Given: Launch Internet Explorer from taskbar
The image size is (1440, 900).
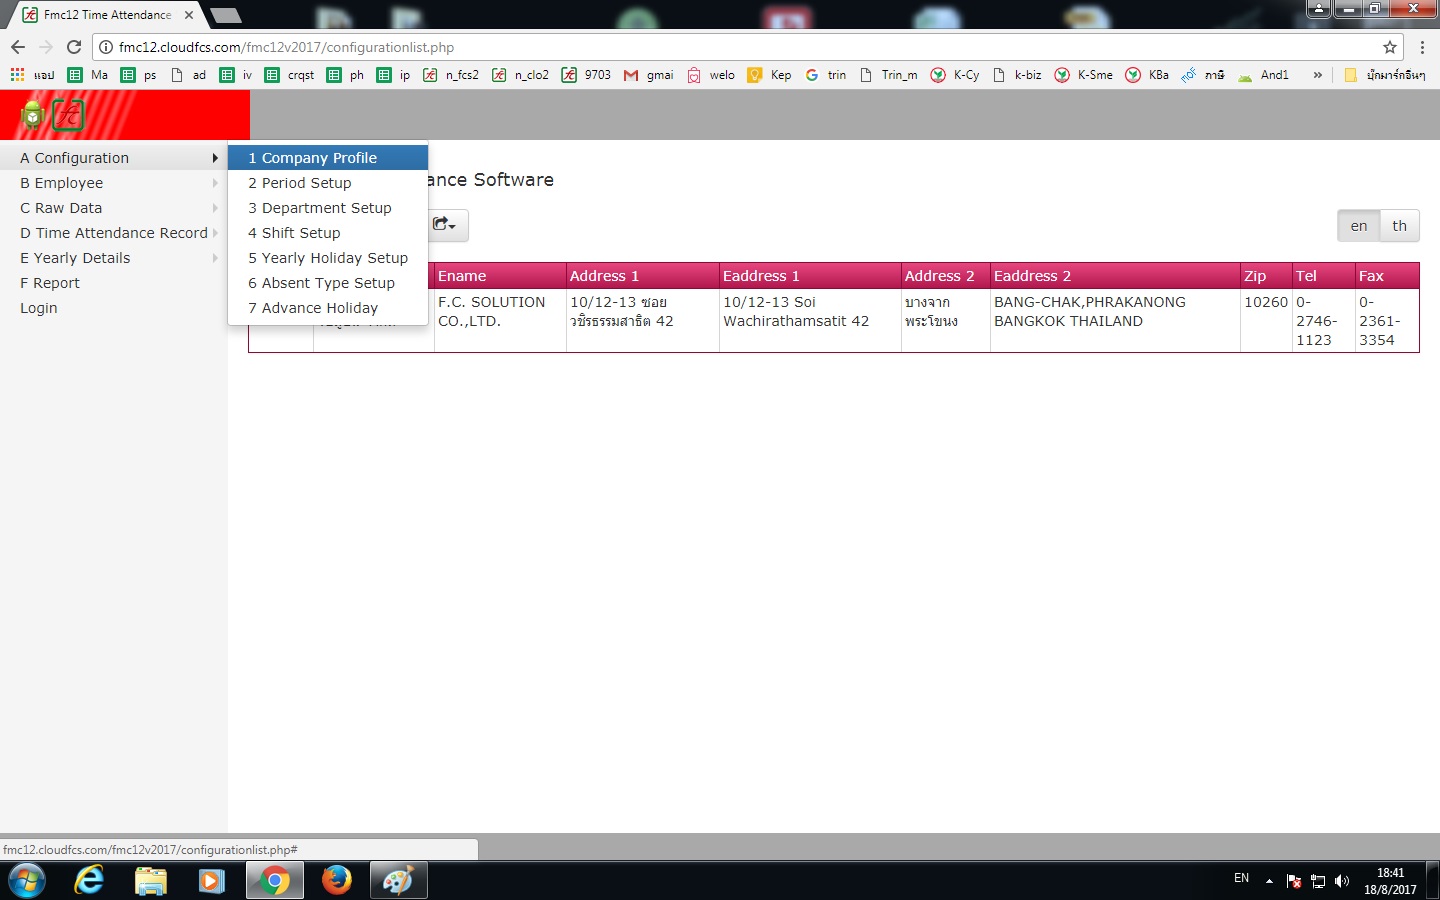Looking at the screenshot, I should click(89, 881).
